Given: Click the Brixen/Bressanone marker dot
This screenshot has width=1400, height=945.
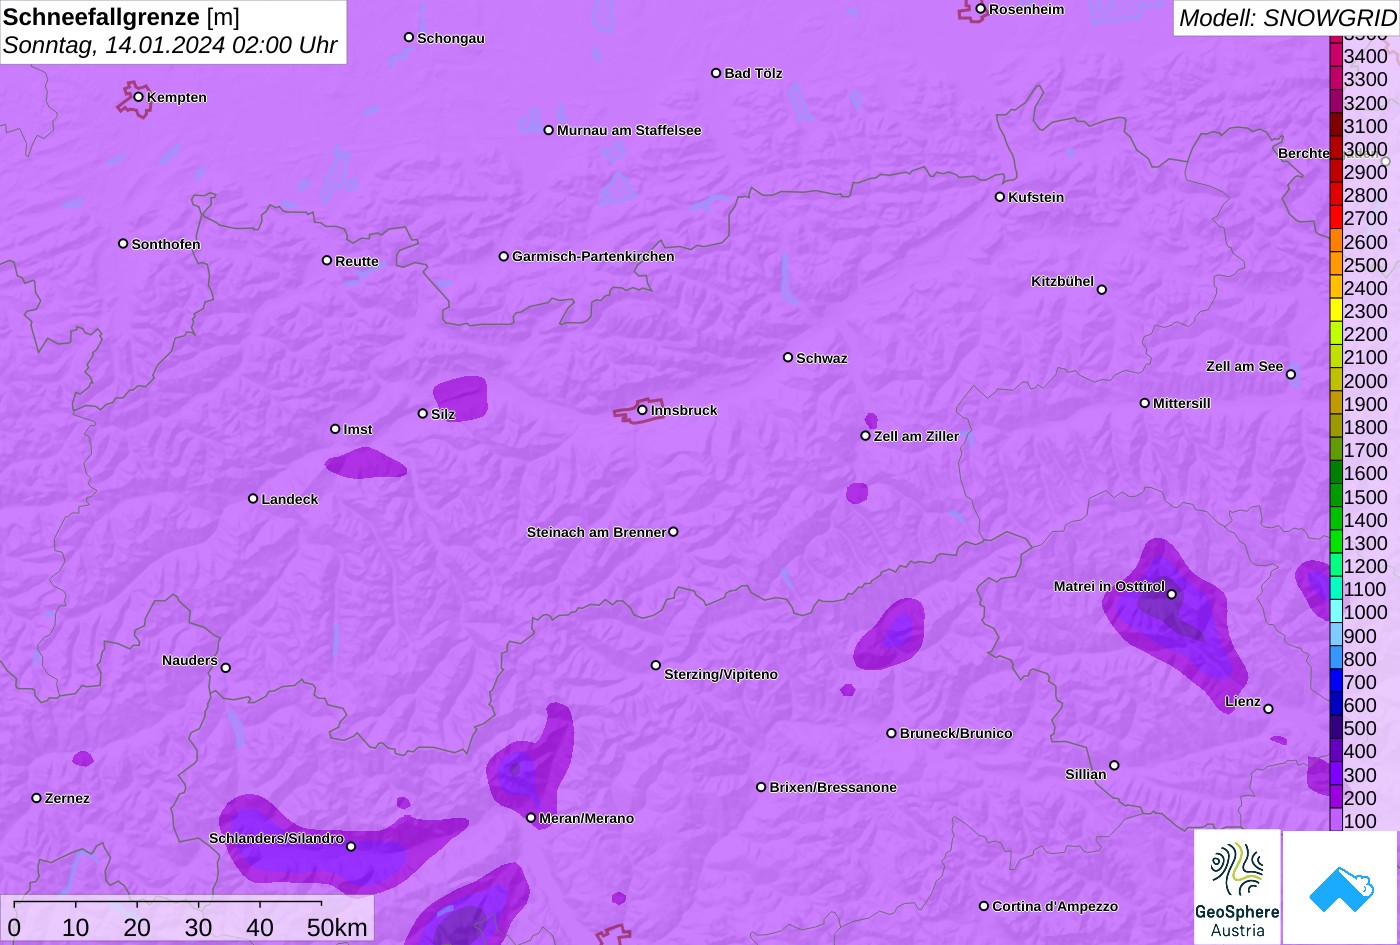Looking at the screenshot, I should [761, 787].
